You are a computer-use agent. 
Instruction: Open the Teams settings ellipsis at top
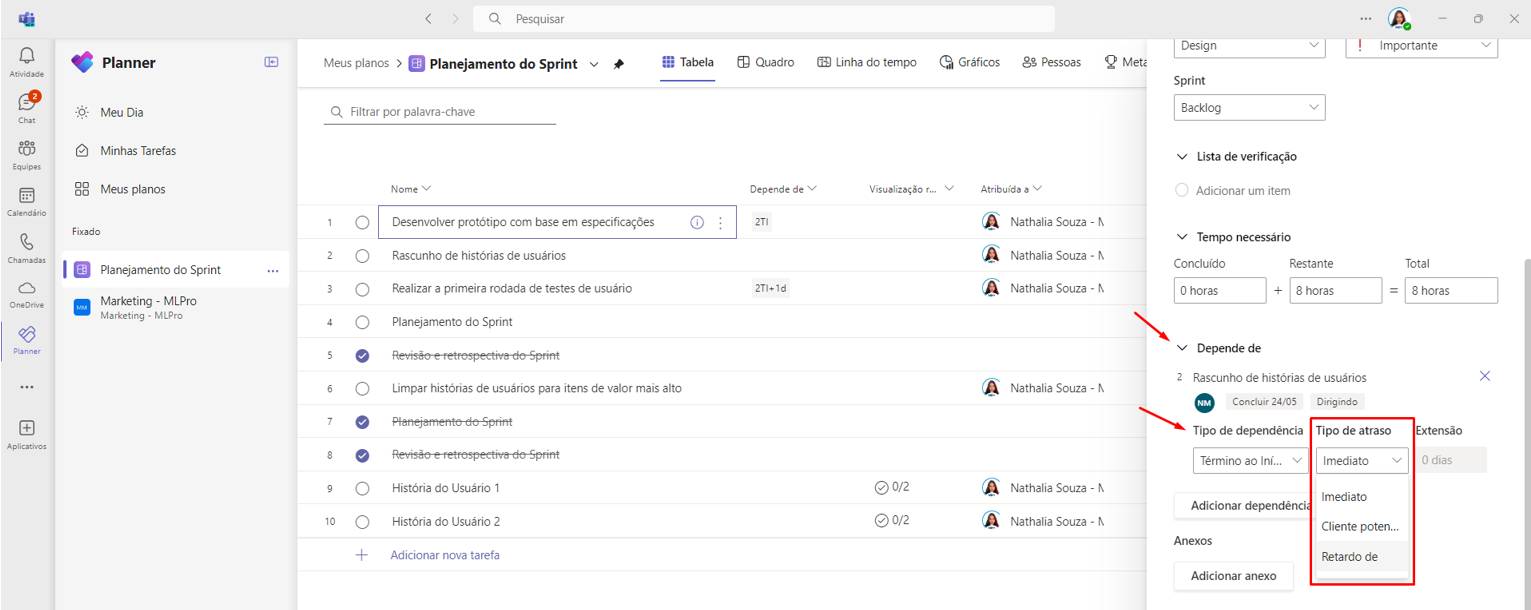(1366, 19)
